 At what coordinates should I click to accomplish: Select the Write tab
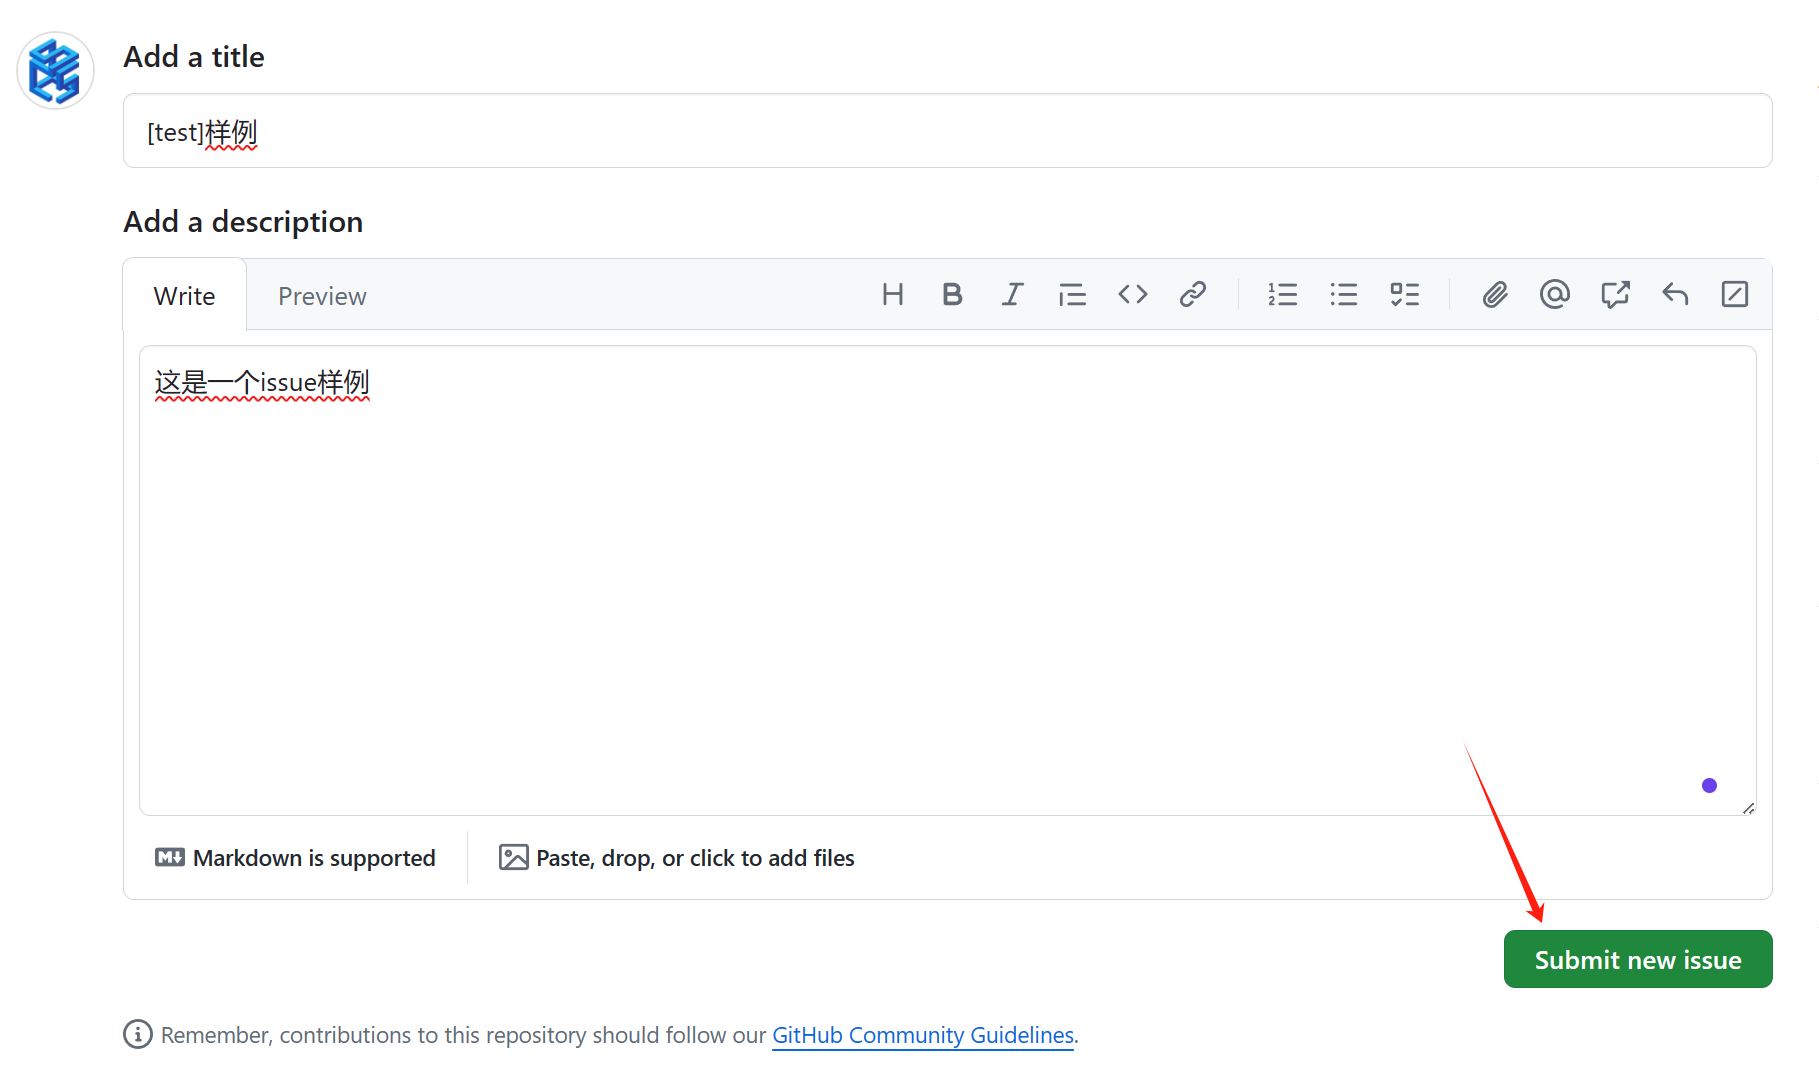click(184, 297)
